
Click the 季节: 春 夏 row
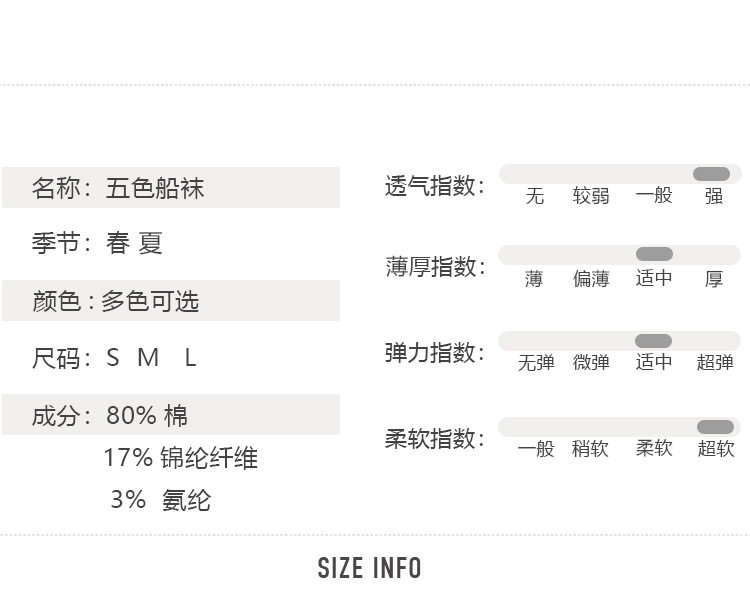coord(98,243)
